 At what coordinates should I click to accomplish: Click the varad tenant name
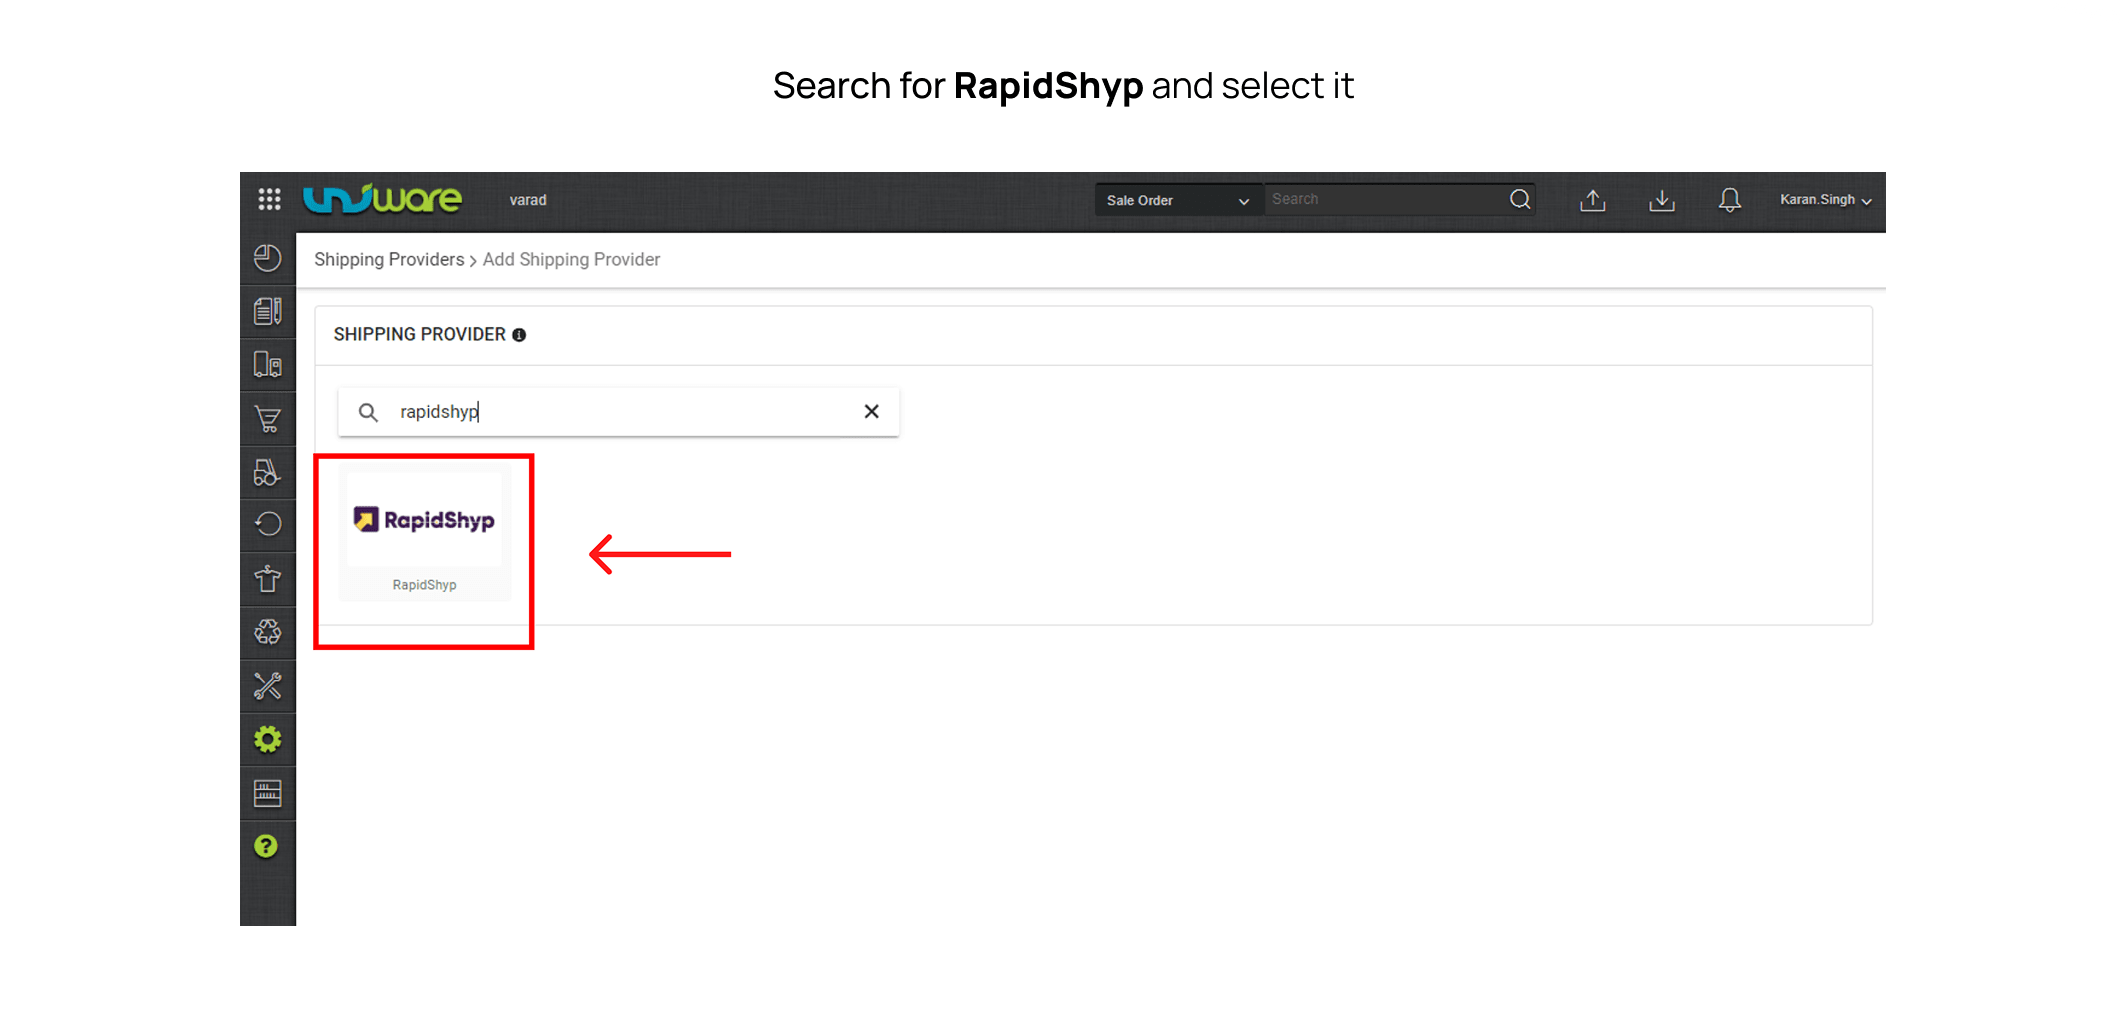click(528, 200)
